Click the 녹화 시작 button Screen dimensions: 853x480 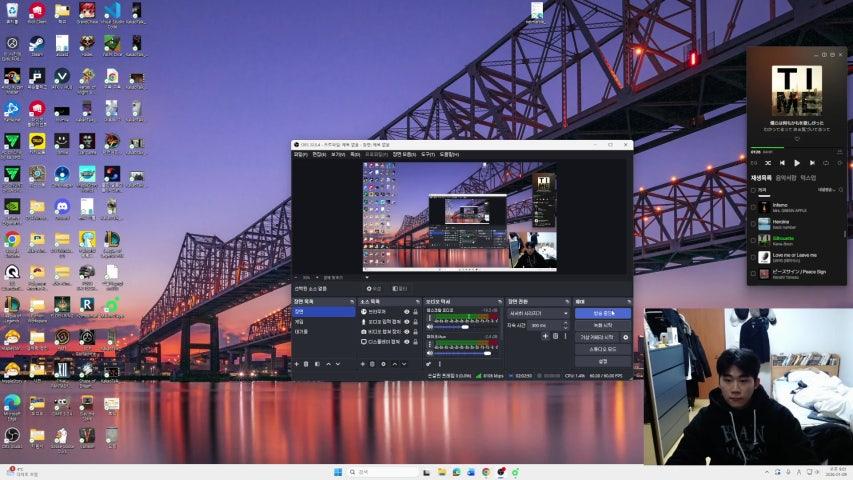pyautogui.click(x=602, y=325)
